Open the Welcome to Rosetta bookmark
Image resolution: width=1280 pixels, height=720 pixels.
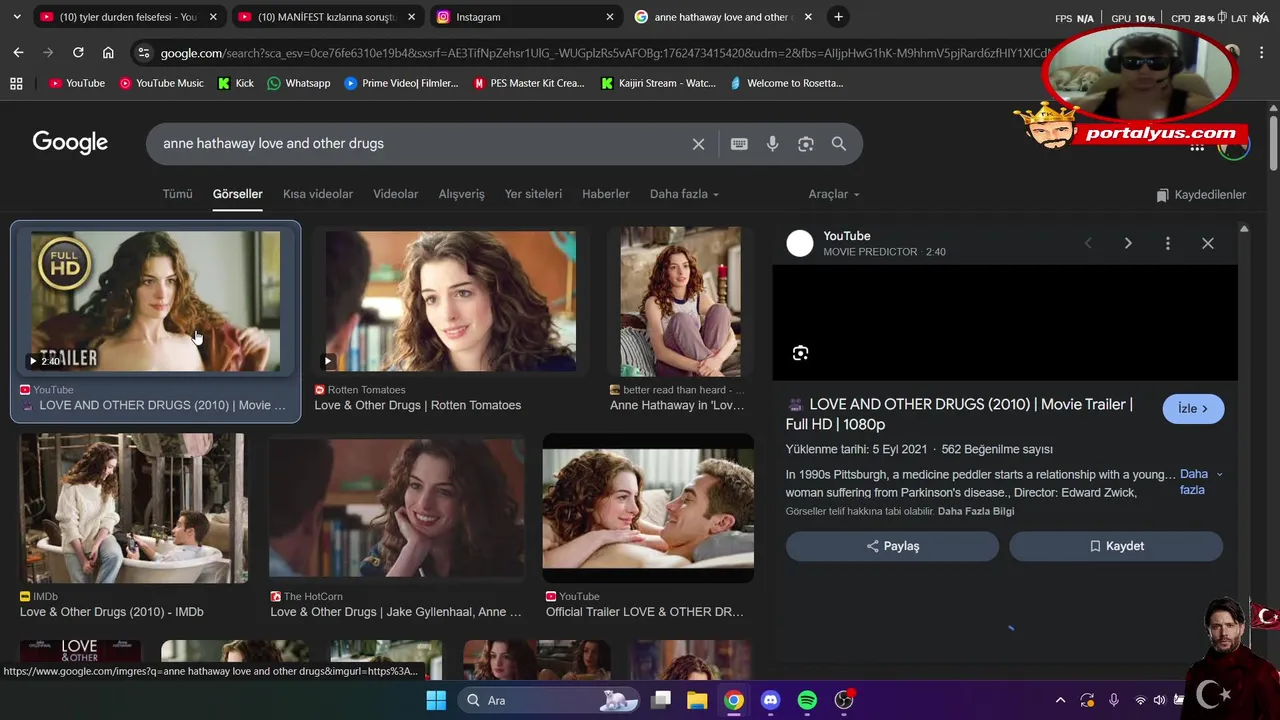[786, 83]
